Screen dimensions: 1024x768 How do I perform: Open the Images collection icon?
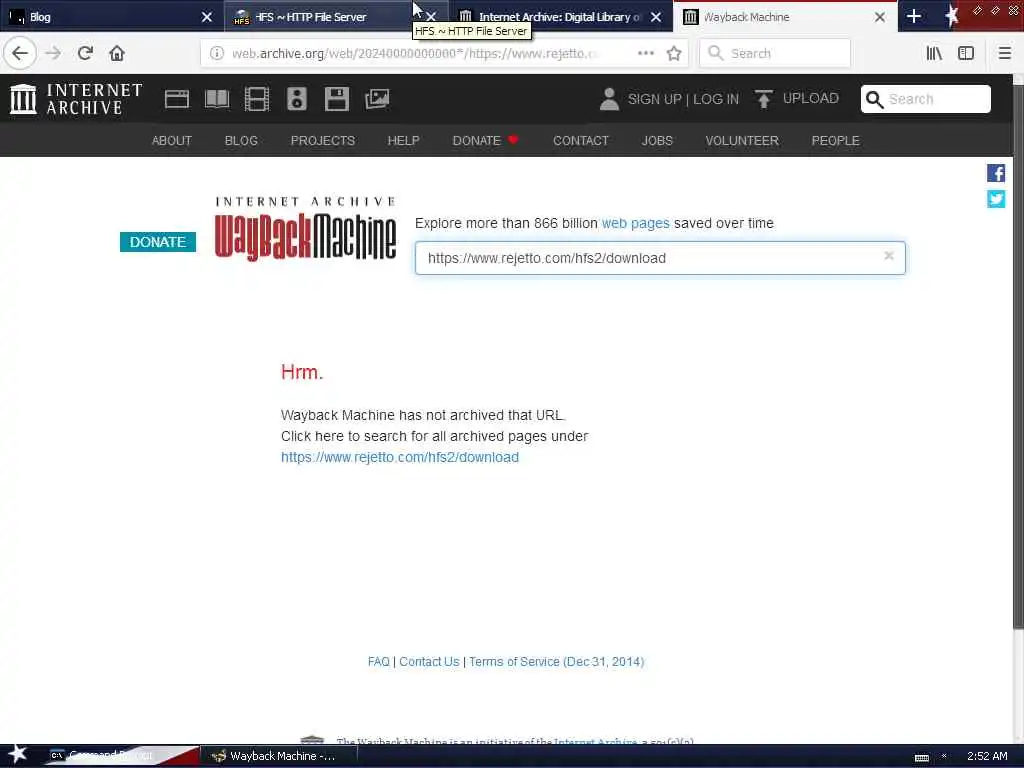click(377, 99)
